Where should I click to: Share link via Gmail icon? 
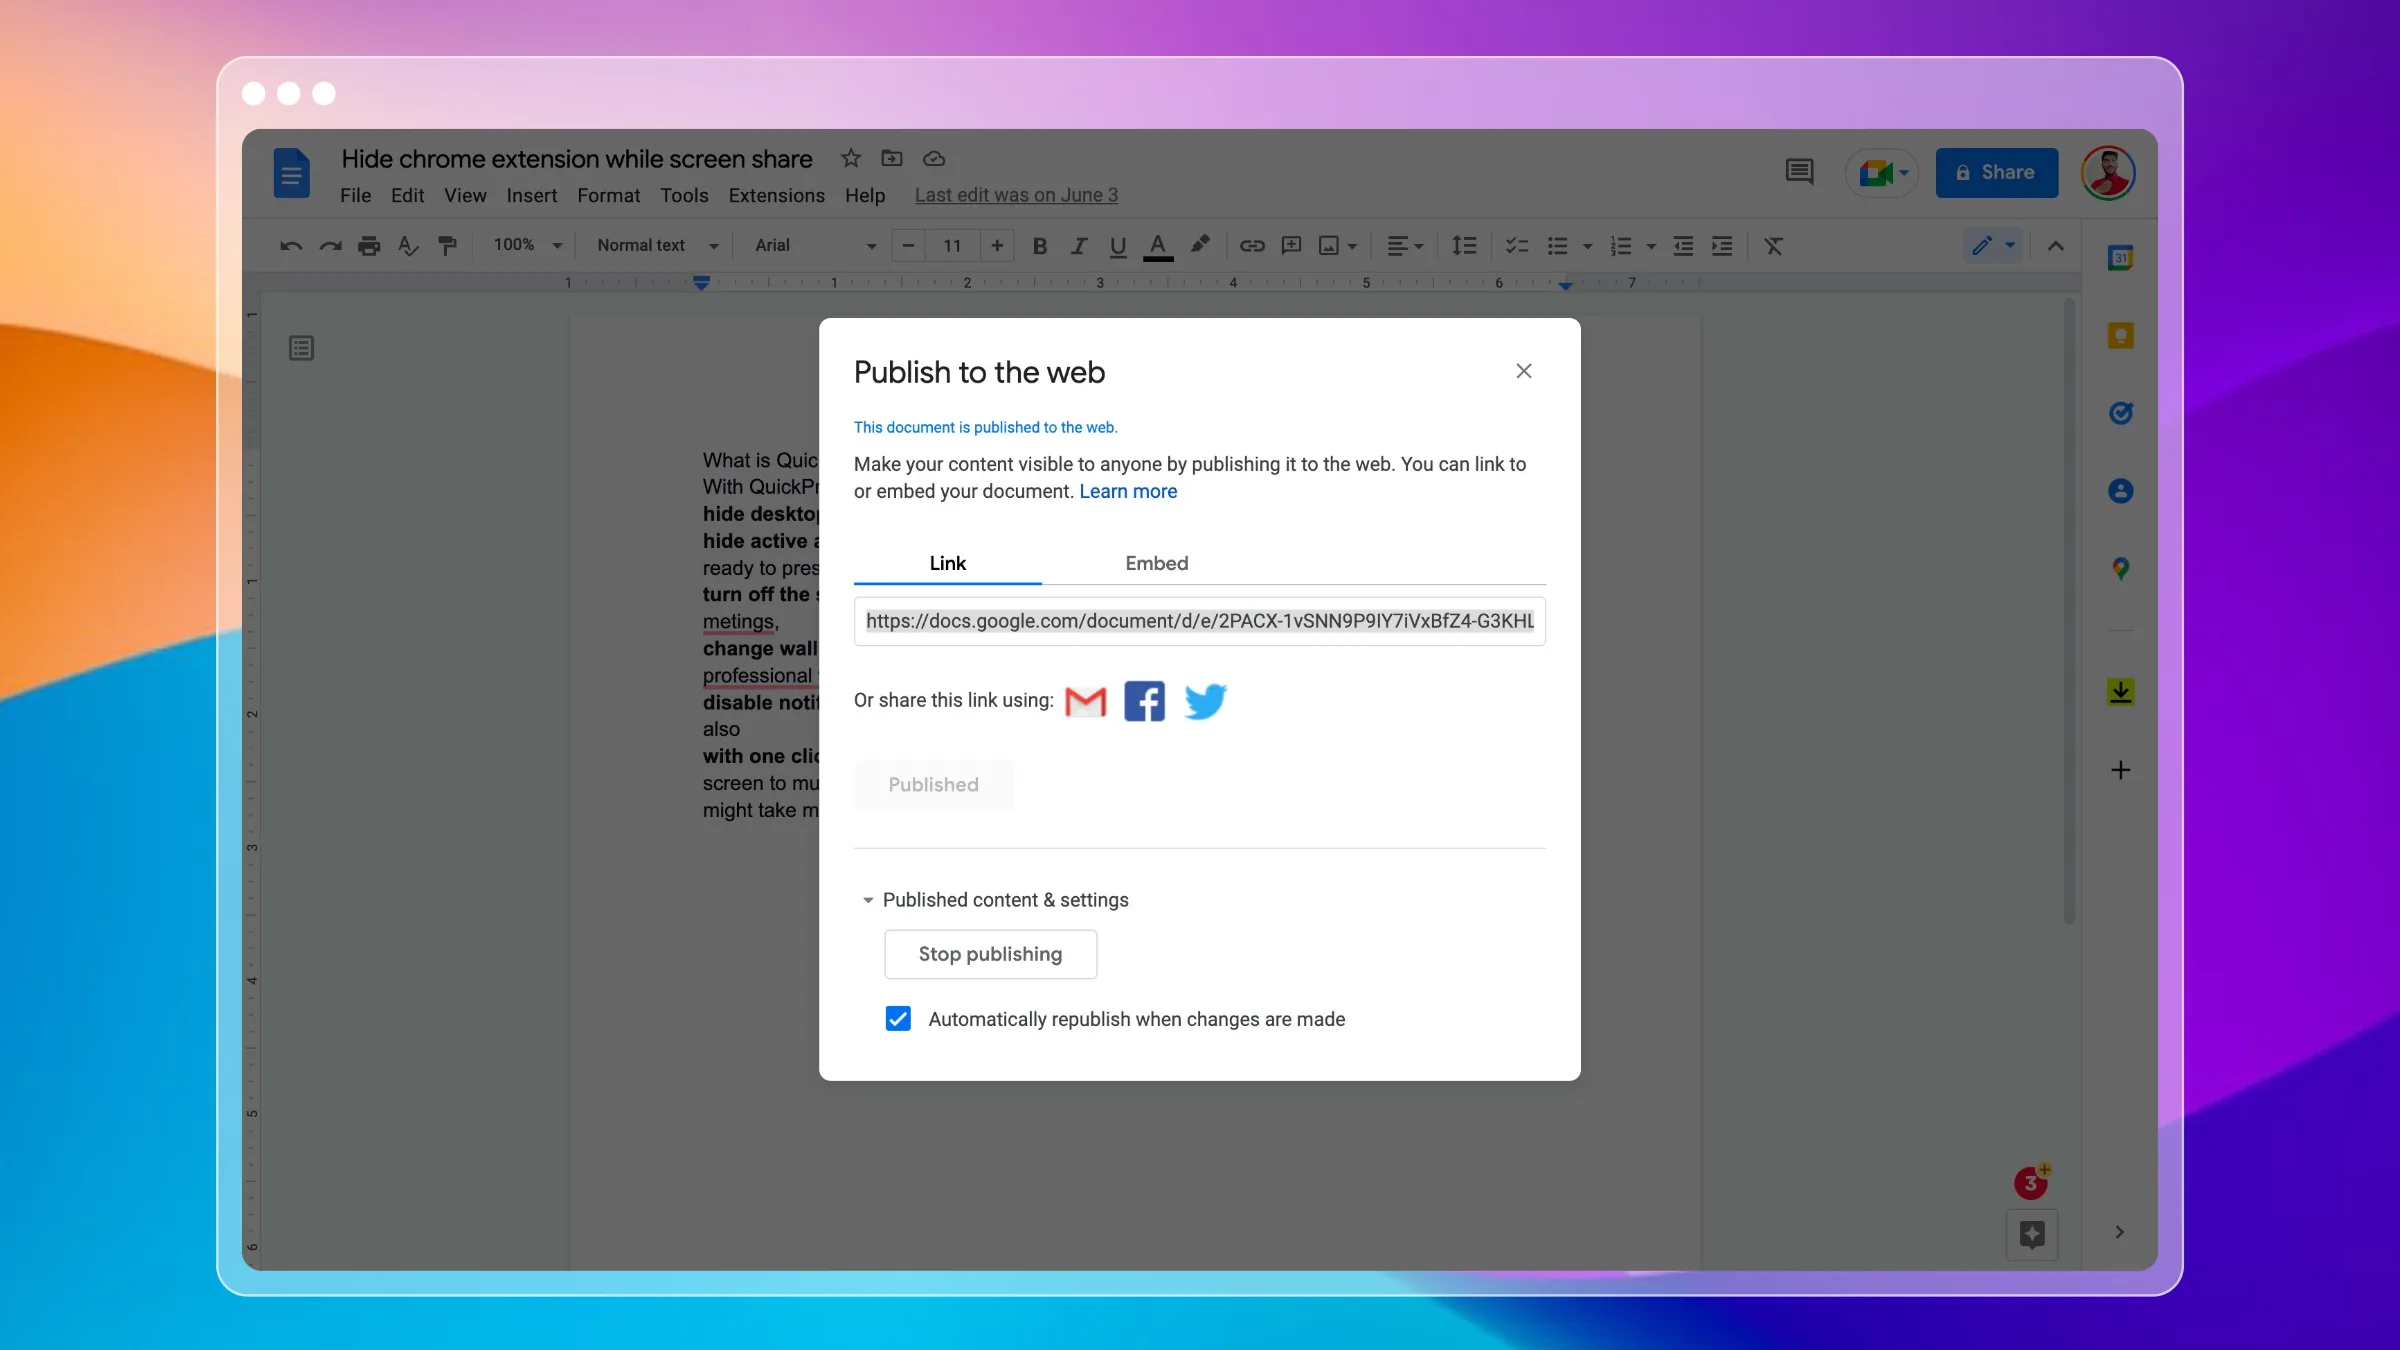point(1085,701)
